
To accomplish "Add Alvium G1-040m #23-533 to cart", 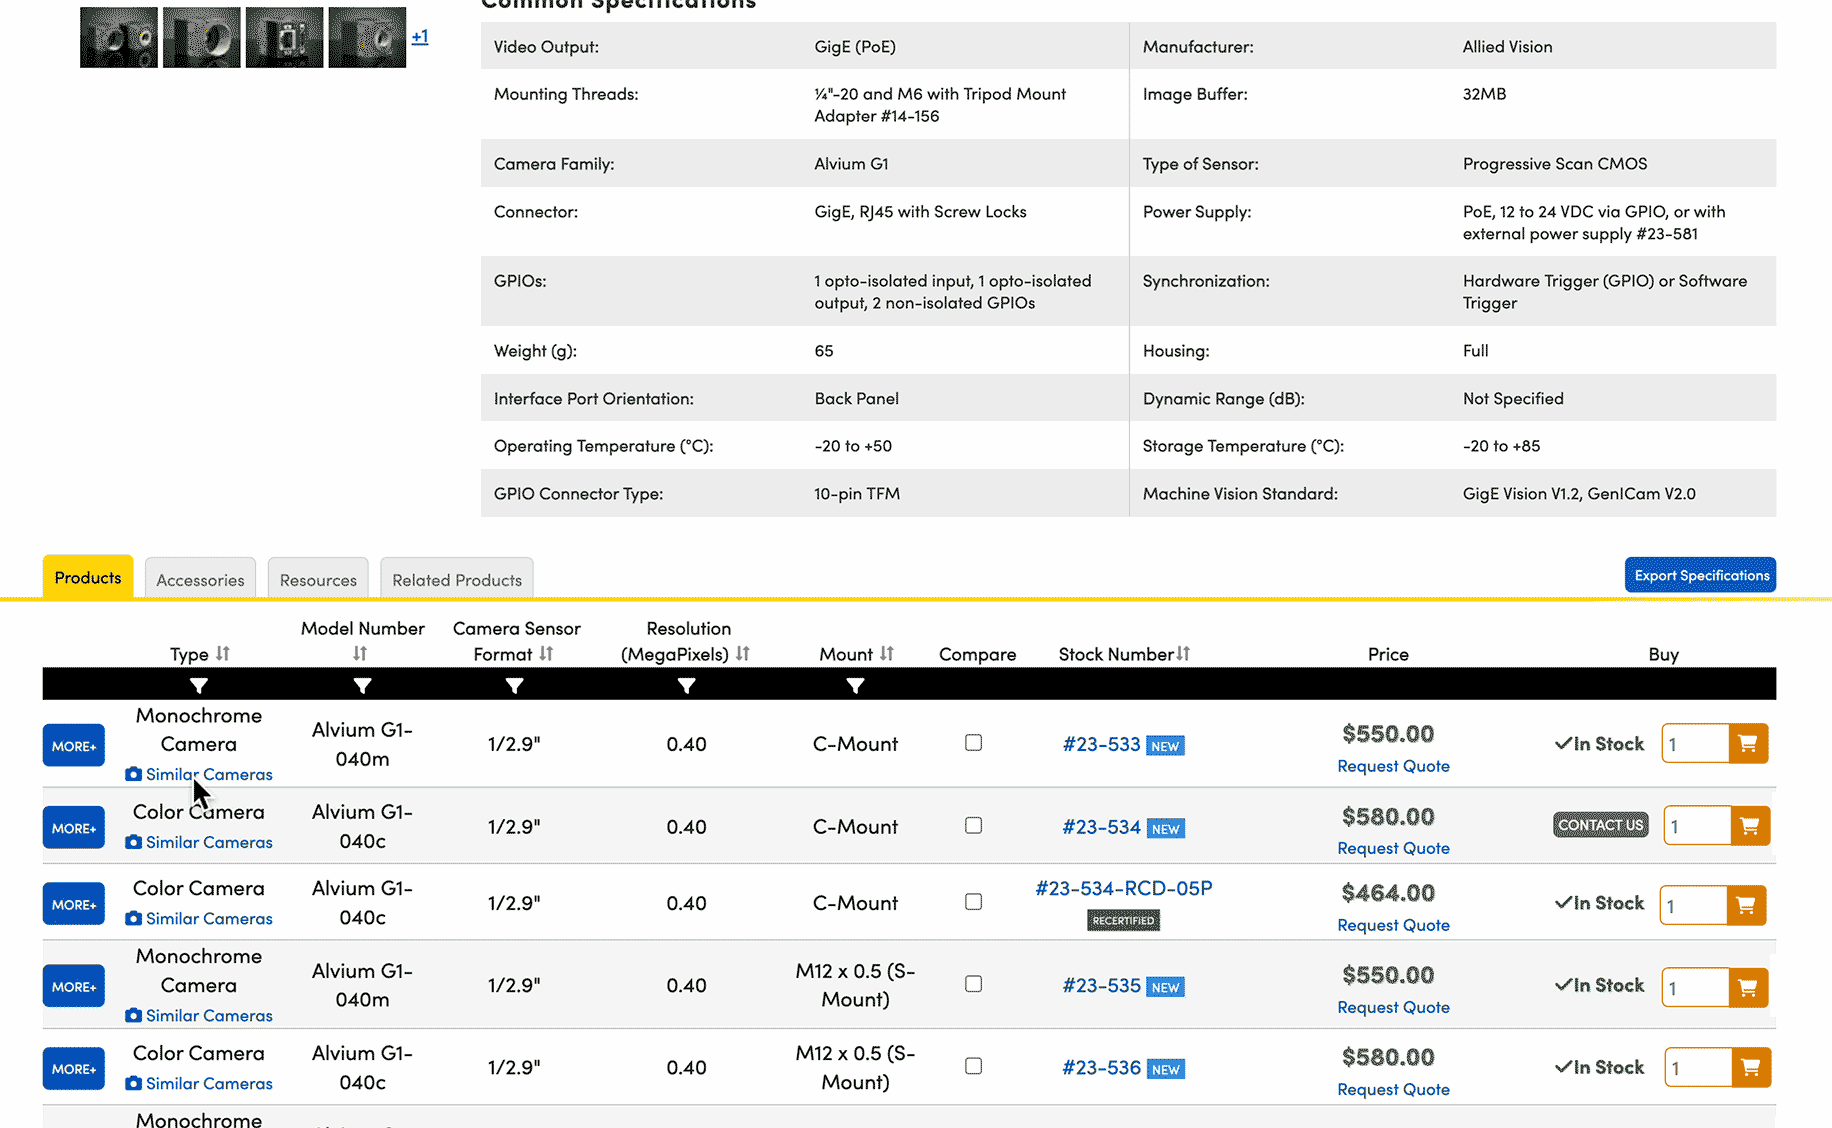I will 1748,743.
